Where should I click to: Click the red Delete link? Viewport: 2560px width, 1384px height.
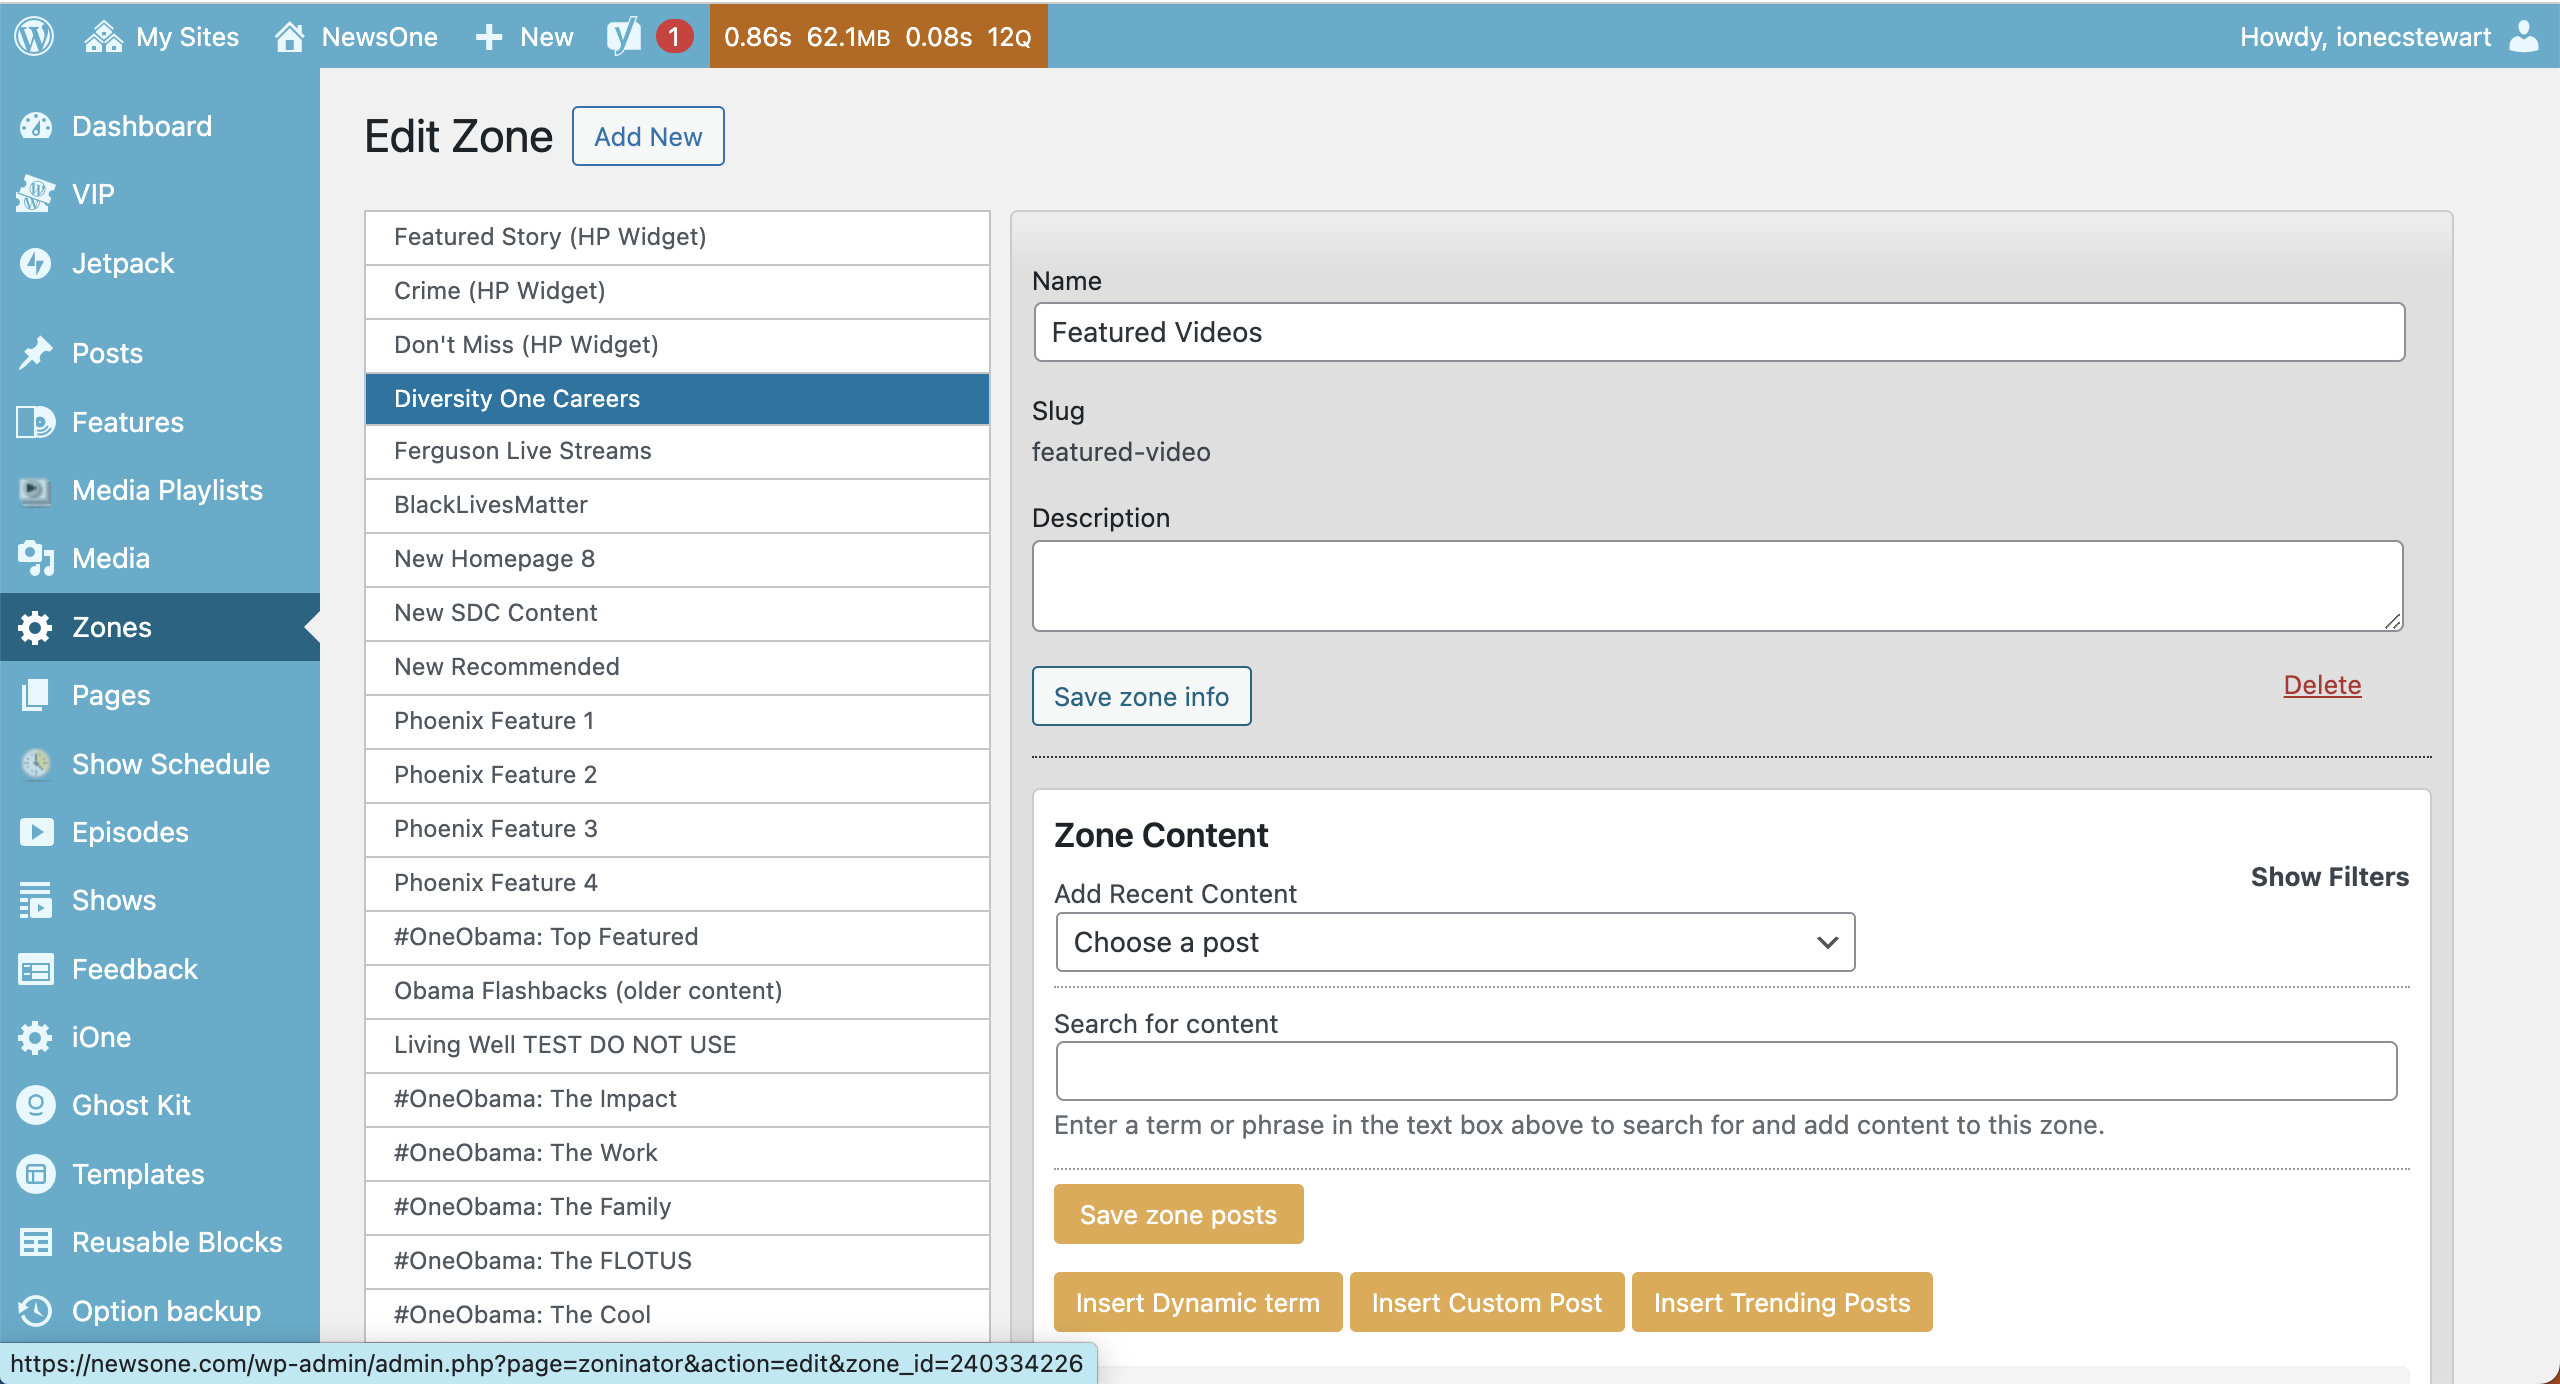coord(2322,685)
